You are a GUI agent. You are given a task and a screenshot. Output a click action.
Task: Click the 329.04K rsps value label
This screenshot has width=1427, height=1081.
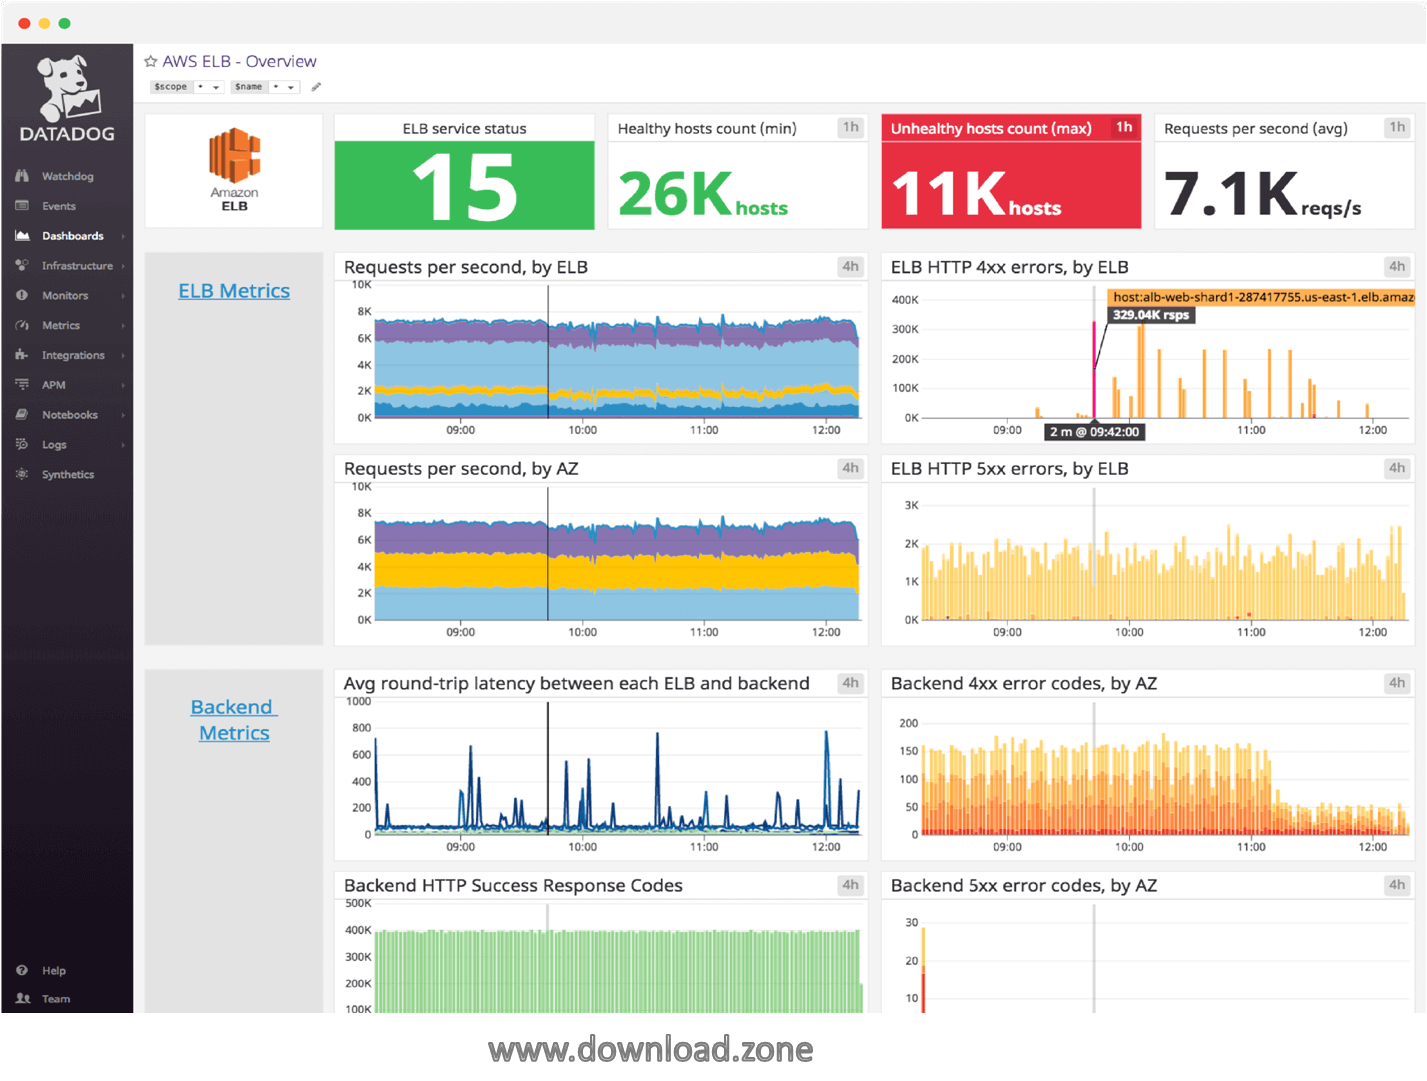coord(1151,315)
